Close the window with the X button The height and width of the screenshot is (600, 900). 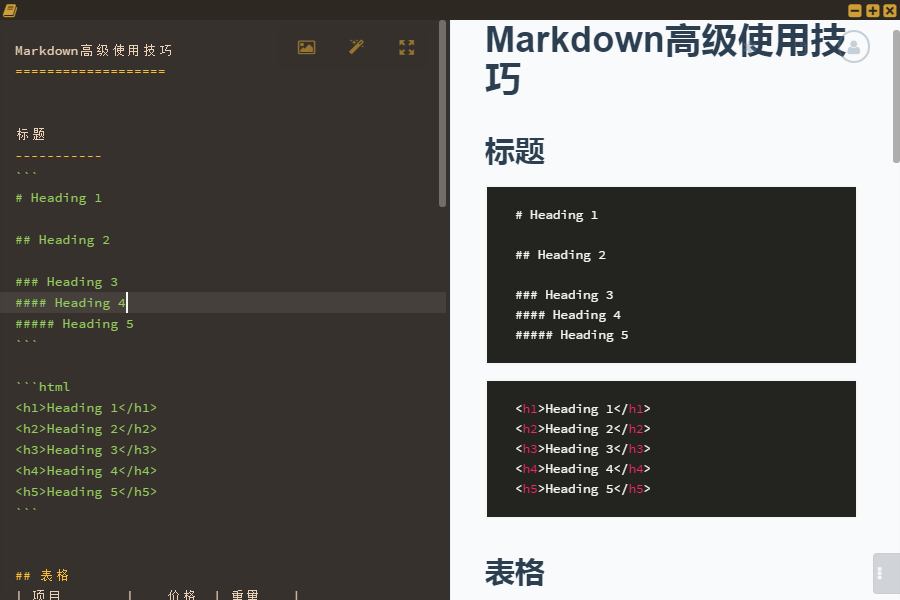click(x=890, y=10)
